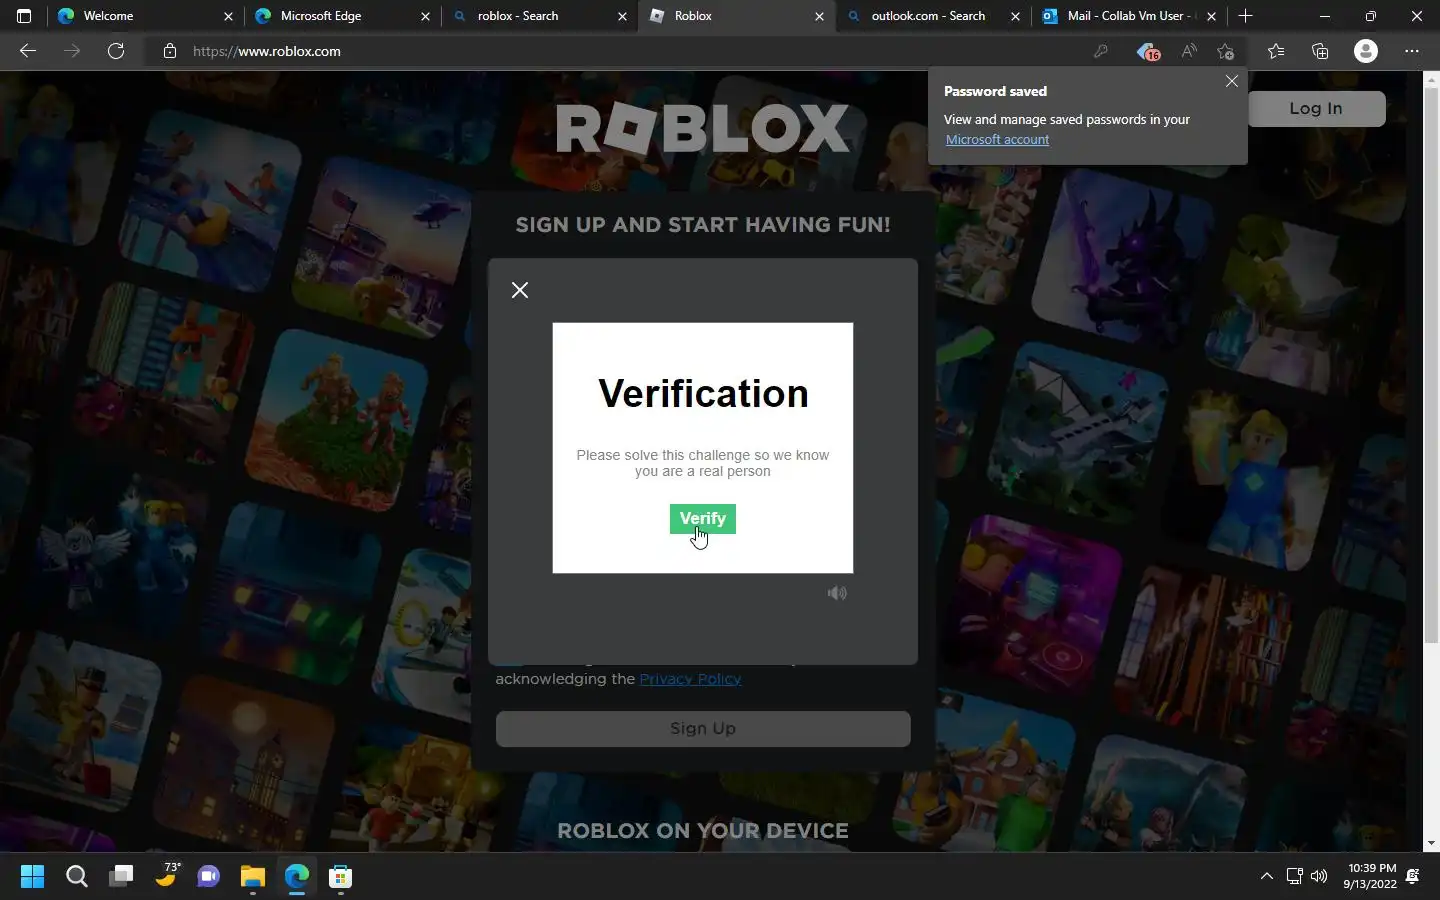This screenshot has width=1440, height=900.
Task: Close the outlook.com - Search tab
Action: coord(1015,17)
